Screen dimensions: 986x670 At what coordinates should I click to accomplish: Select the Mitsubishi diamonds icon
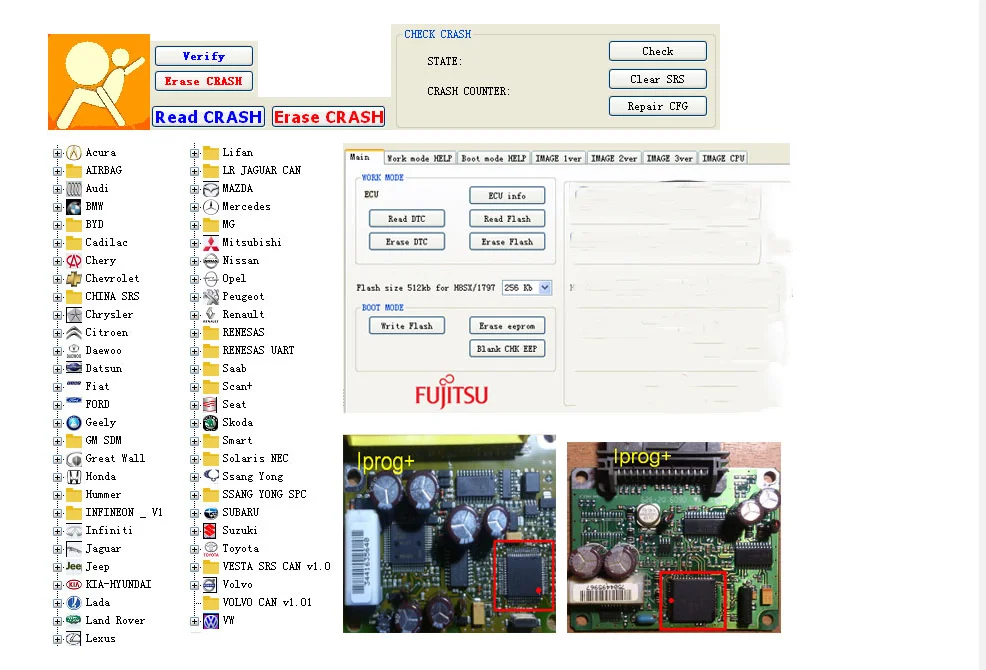tap(211, 243)
